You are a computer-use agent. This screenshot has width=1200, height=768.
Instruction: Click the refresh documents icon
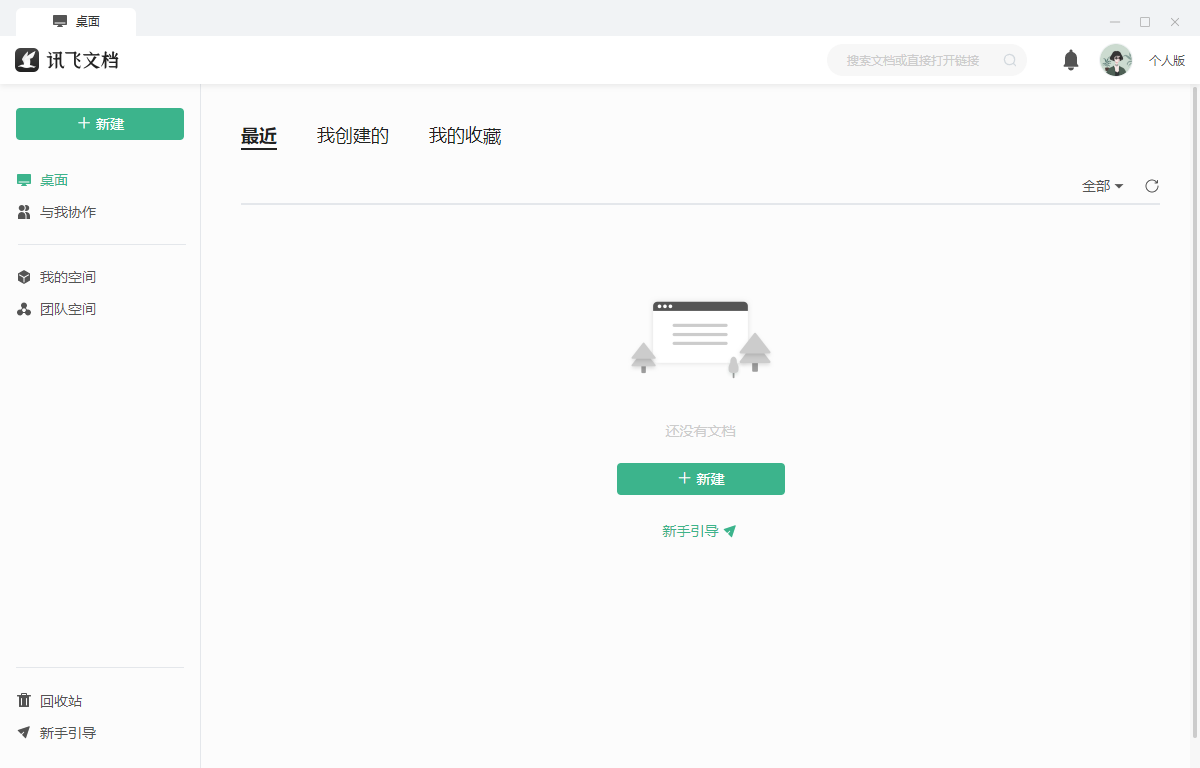tap(1152, 186)
